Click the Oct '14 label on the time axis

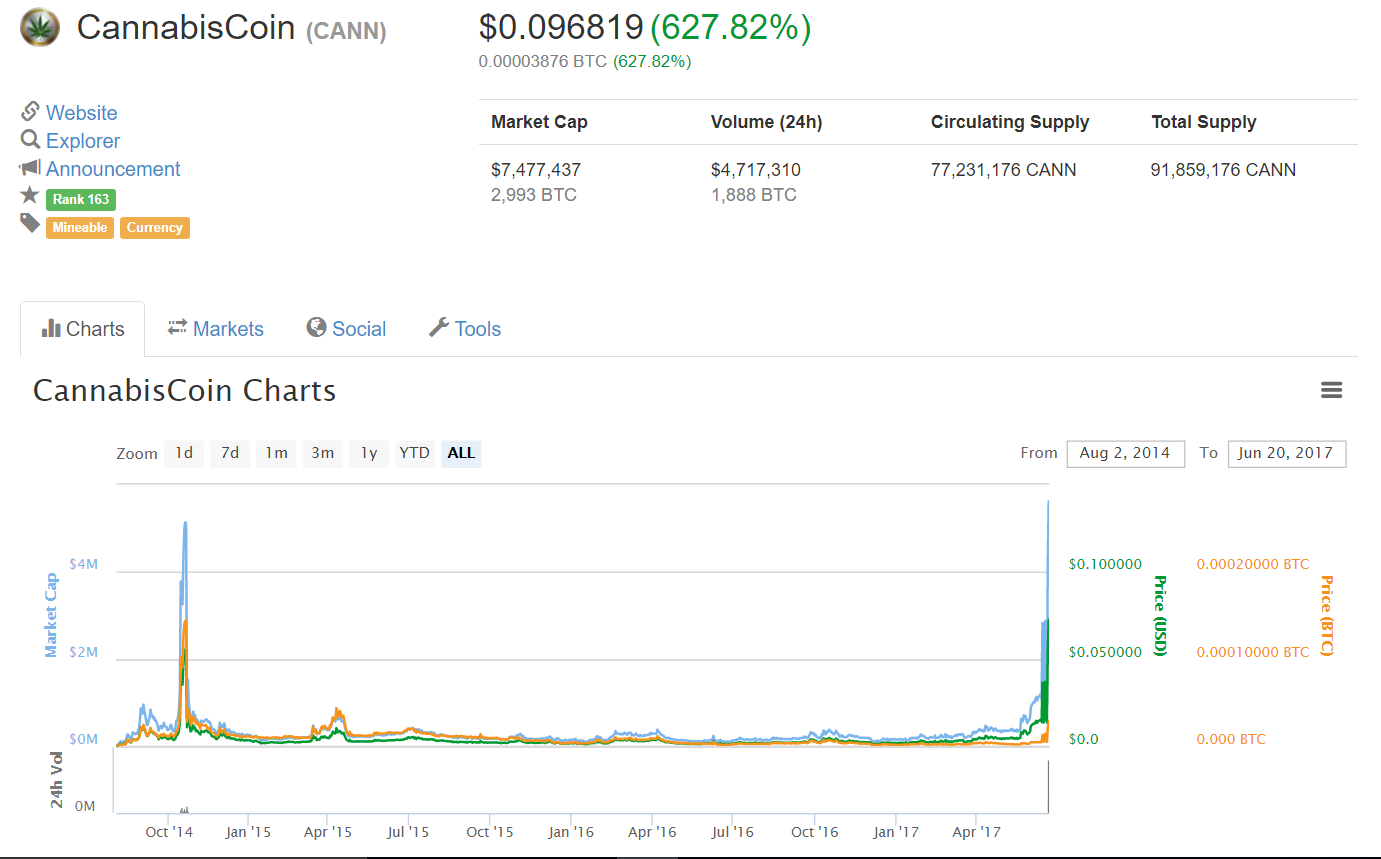click(169, 832)
